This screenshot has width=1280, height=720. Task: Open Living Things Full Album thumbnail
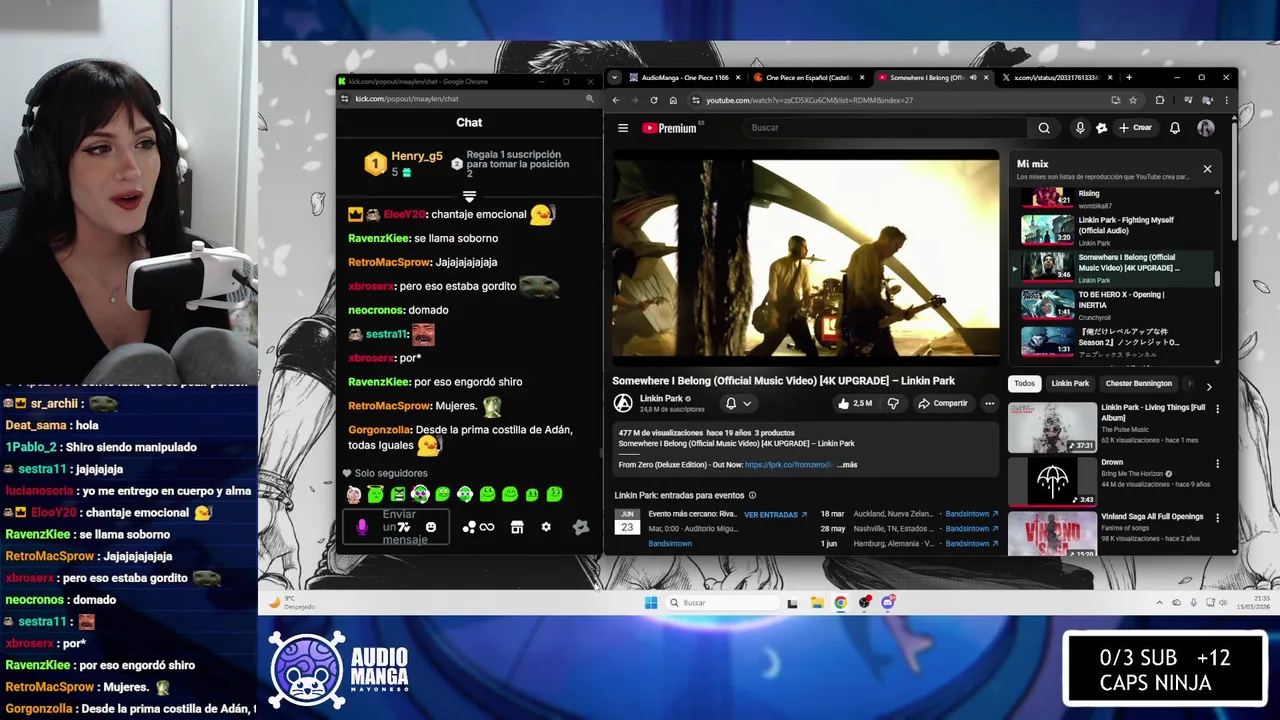tap(1052, 428)
